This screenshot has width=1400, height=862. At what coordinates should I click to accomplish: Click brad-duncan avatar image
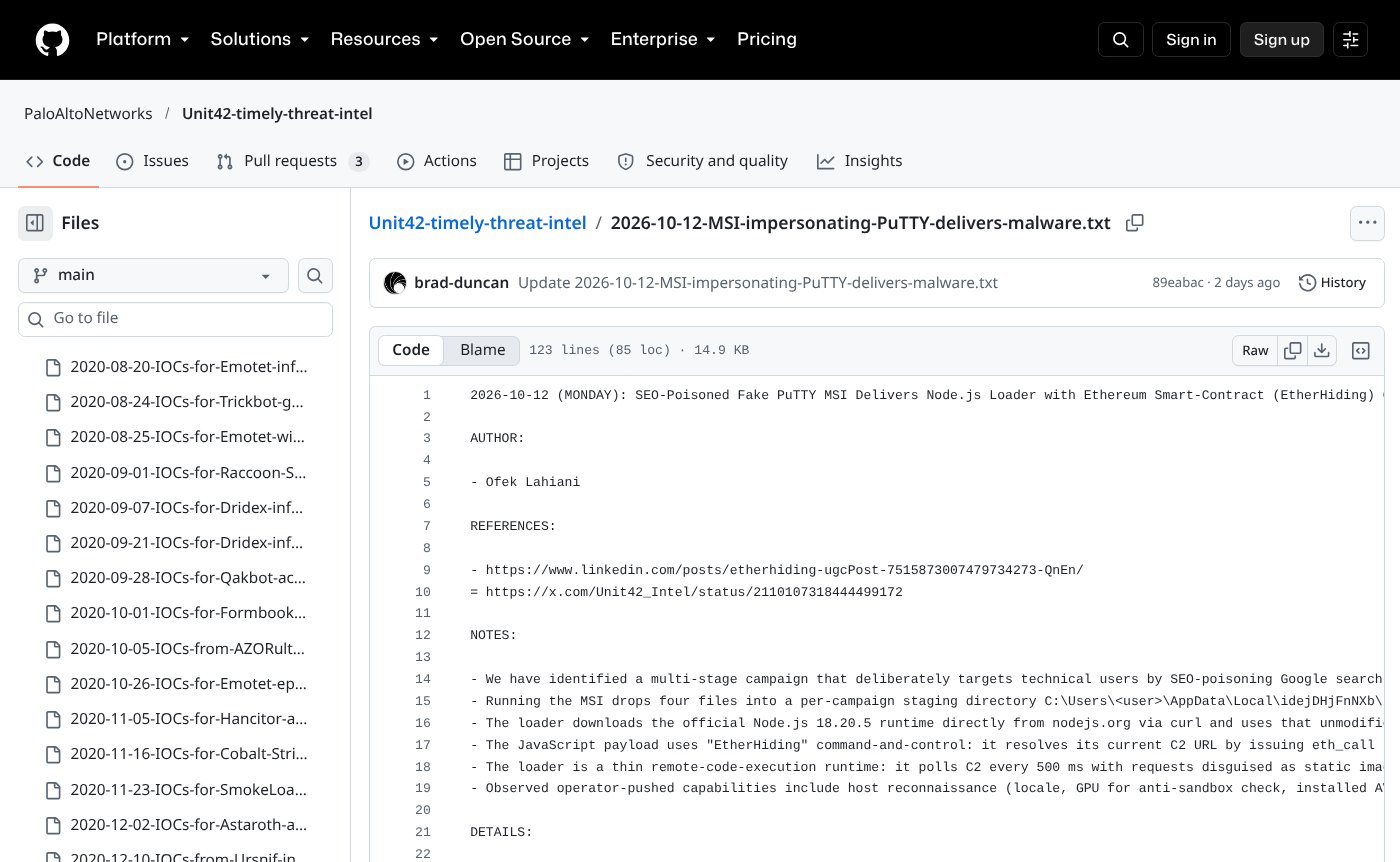pyautogui.click(x=395, y=283)
